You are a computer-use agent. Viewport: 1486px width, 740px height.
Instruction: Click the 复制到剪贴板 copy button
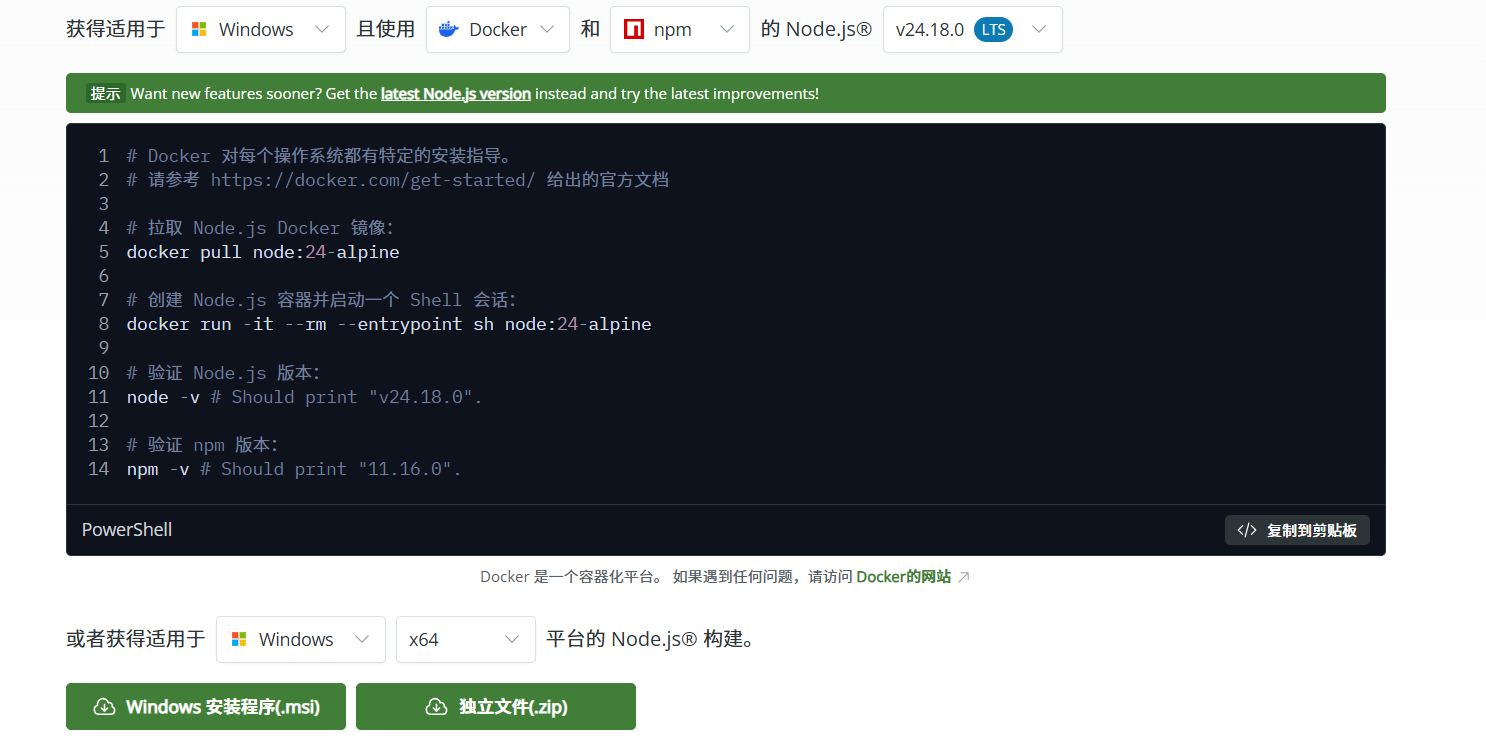(1297, 530)
